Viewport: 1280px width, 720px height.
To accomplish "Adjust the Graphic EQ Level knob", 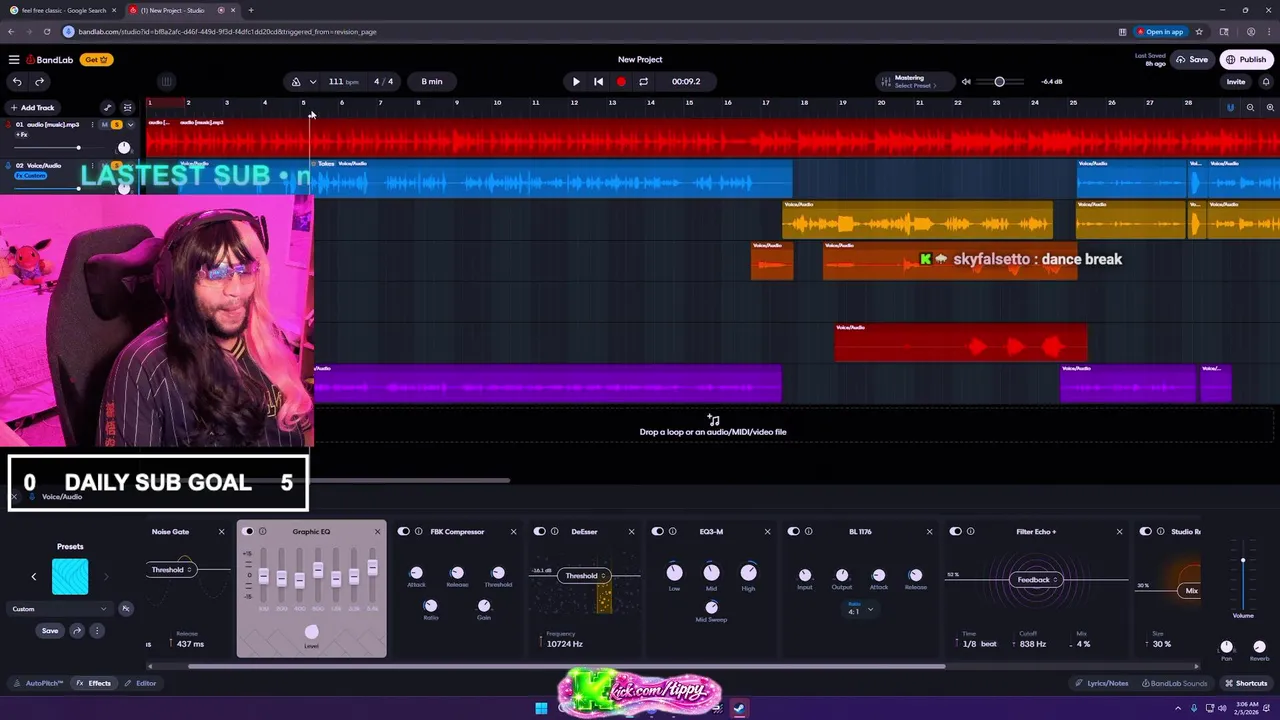I will (312, 632).
